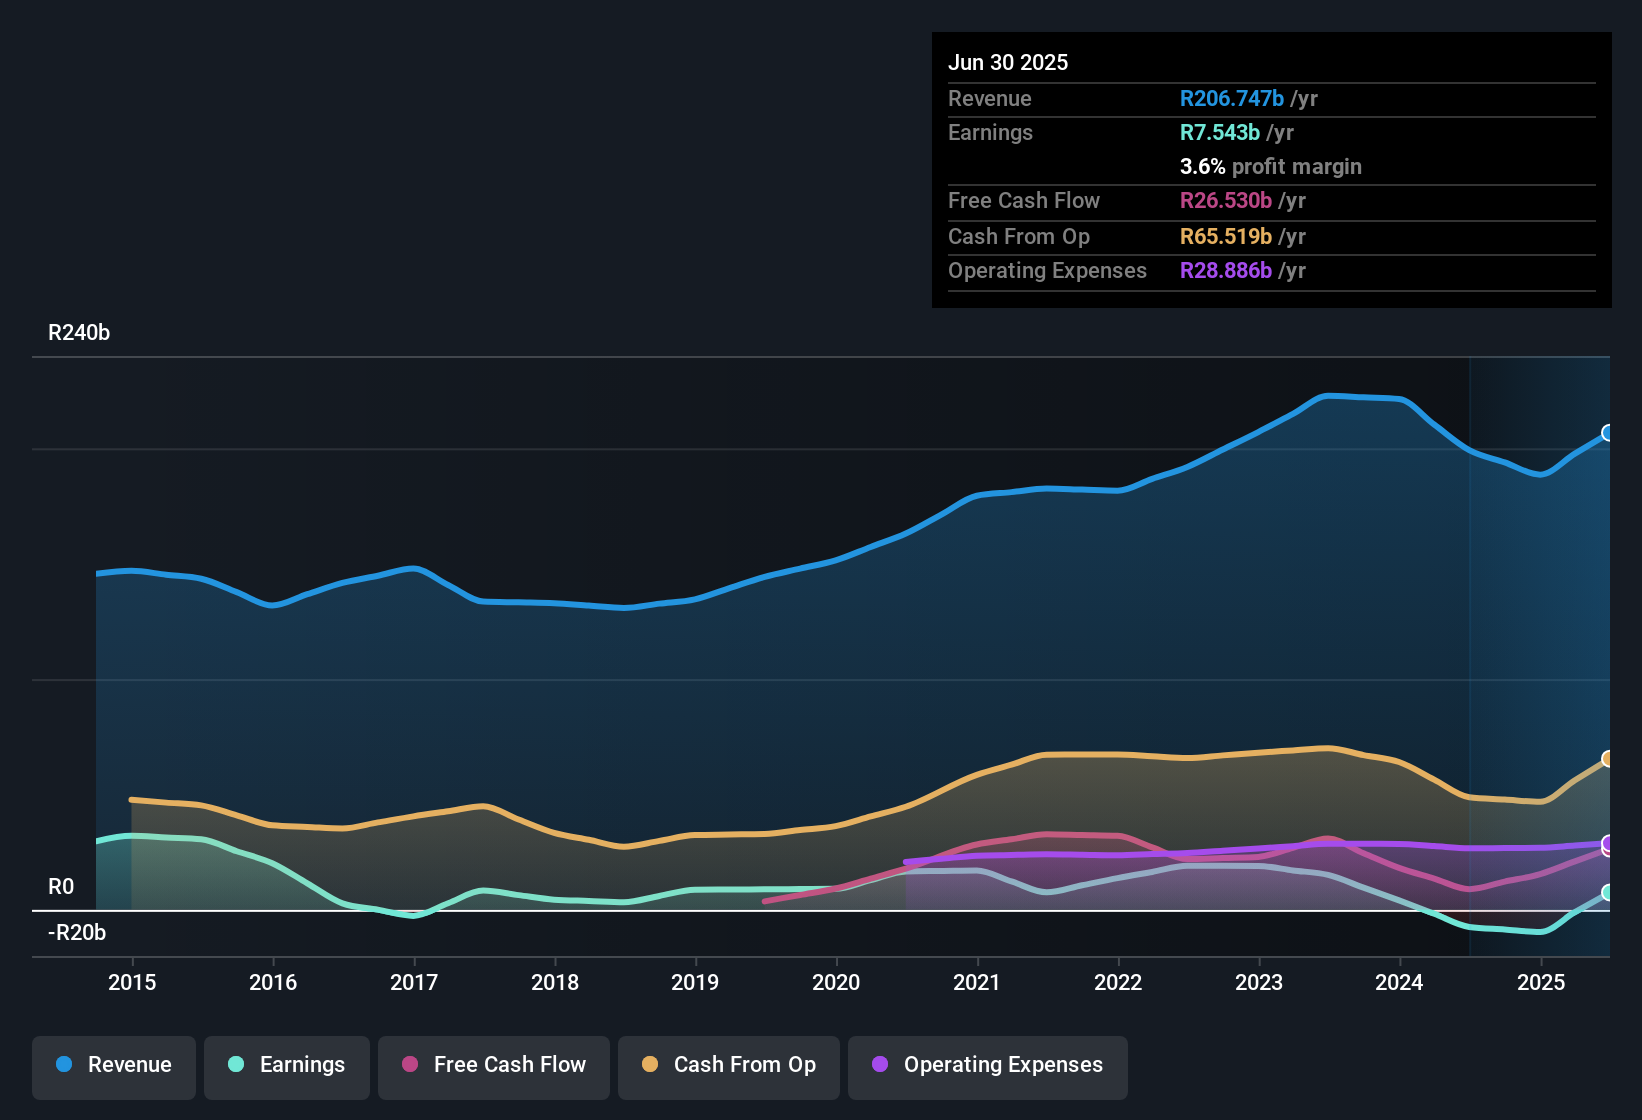Viewport: 1642px width, 1120px height.
Task: Click the Cash From Op endpoint marker
Action: (x=1608, y=760)
